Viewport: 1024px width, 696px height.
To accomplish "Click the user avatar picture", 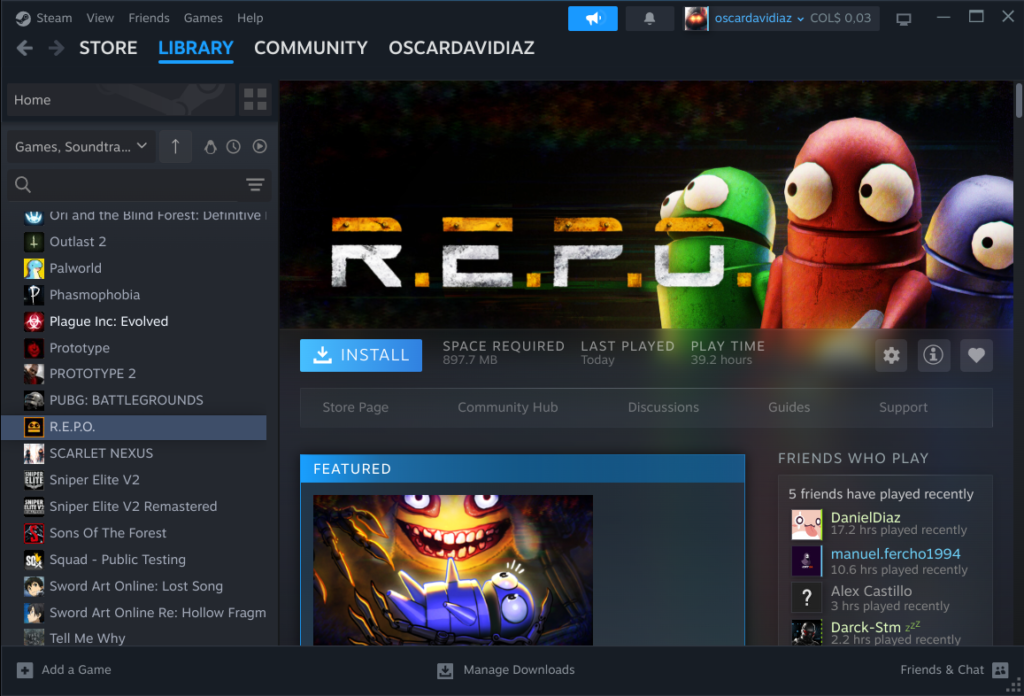I will click(x=696, y=18).
